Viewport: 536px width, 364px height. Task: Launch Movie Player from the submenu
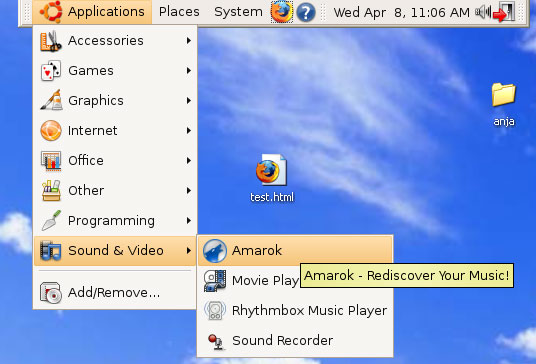tap(249, 281)
